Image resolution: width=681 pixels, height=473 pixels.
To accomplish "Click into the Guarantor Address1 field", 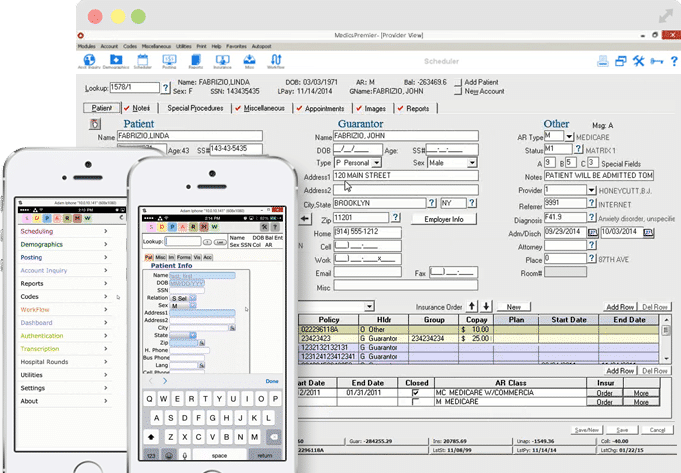I will point(406,175).
